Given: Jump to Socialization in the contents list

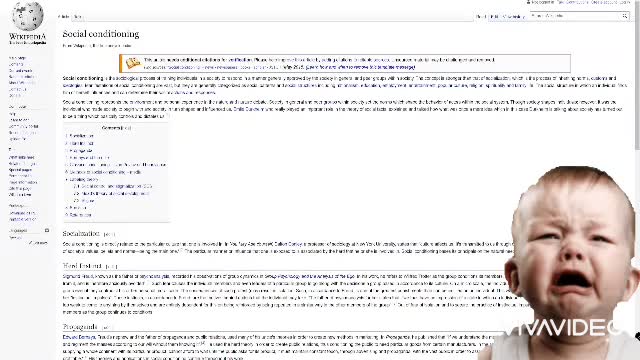Looking at the screenshot, I should [81, 136].
